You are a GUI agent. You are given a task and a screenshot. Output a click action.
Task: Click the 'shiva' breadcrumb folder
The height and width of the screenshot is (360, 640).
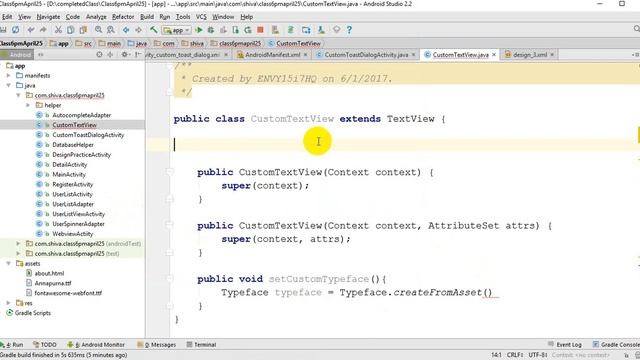[193, 43]
